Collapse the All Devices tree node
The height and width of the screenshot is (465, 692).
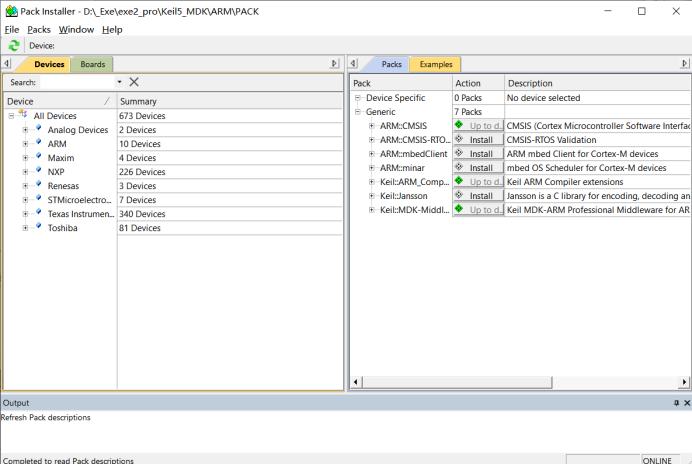pyautogui.click(x=11, y=116)
